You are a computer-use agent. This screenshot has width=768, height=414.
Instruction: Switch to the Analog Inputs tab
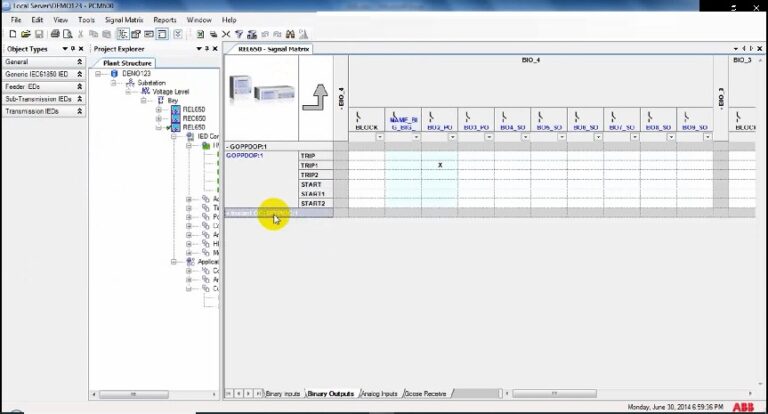tap(380, 393)
